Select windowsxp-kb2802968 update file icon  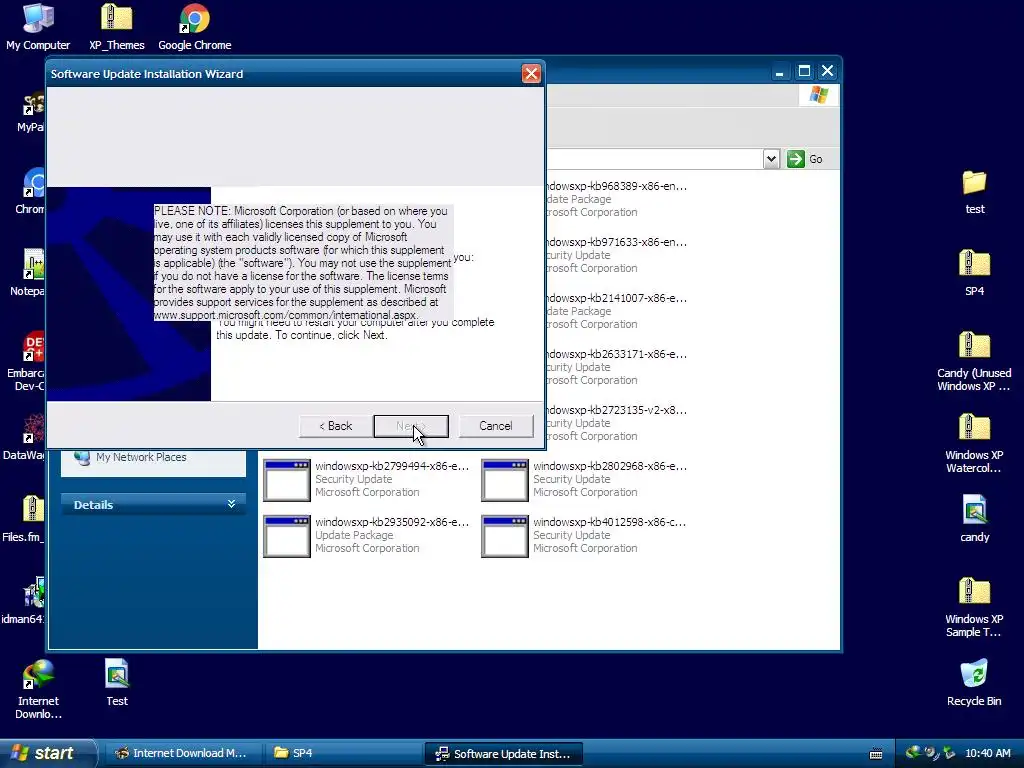tap(505, 480)
